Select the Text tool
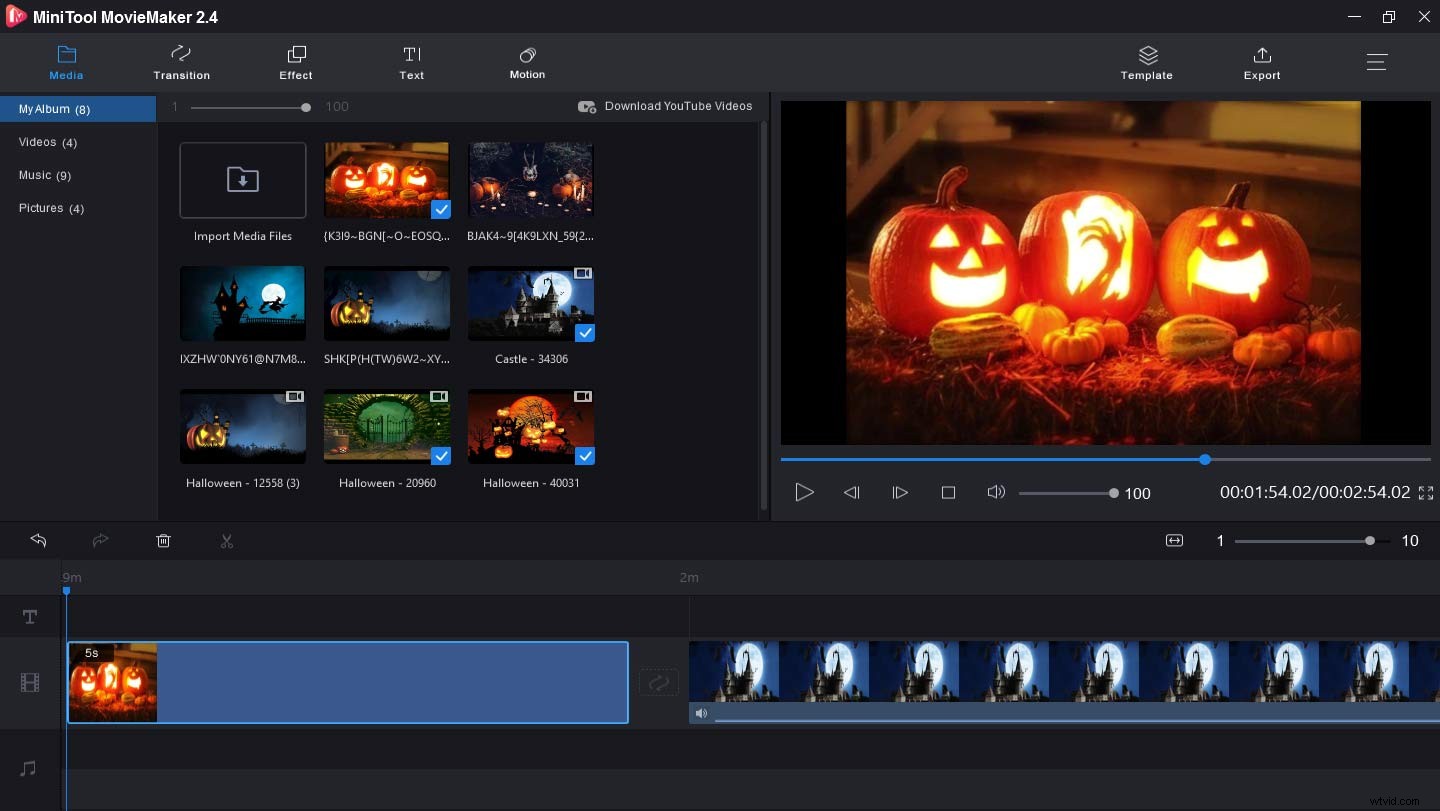Image resolution: width=1440 pixels, height=811 pixels. (x=412, y=62)
